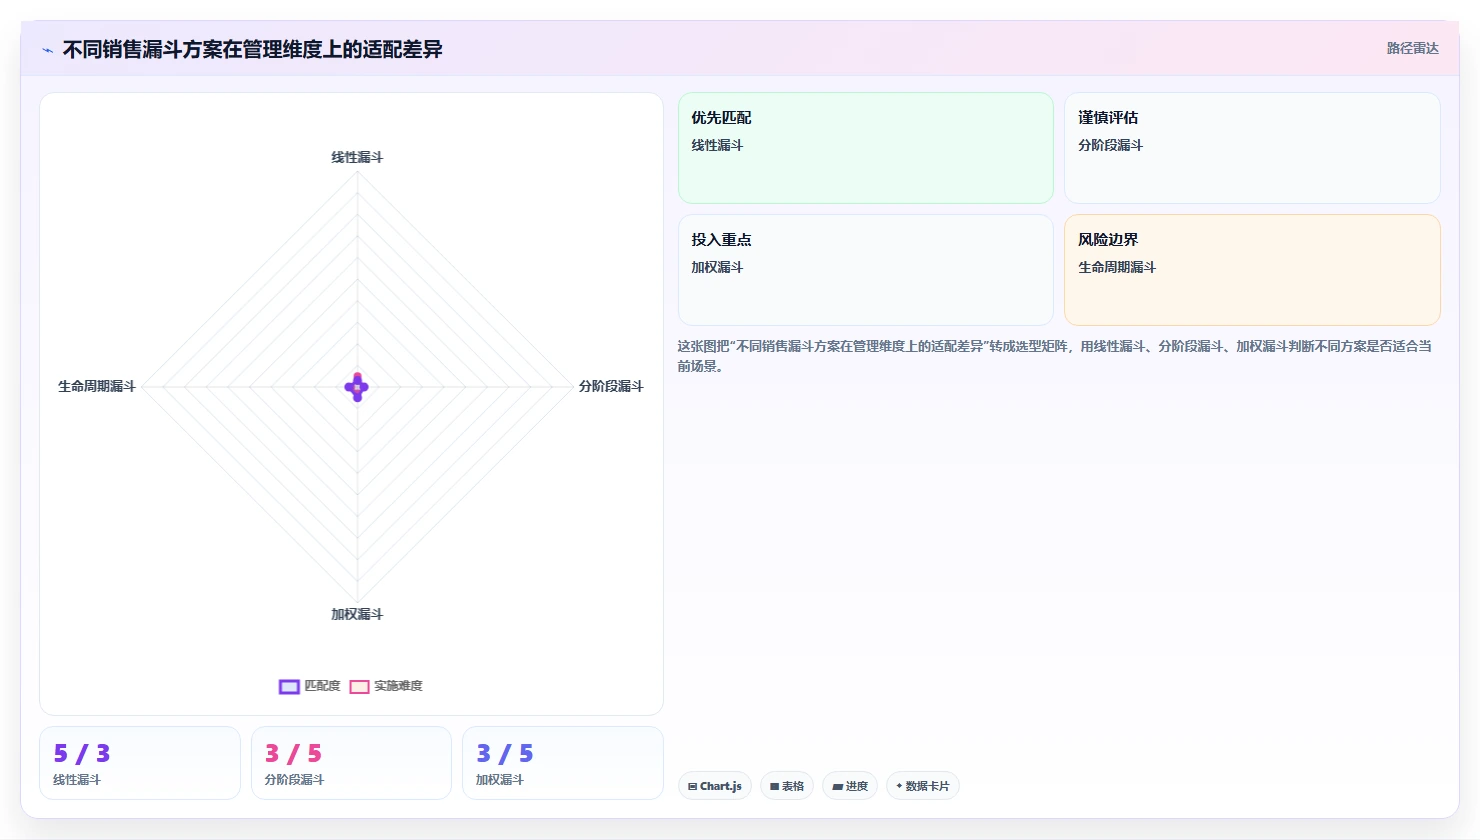1480x840 pixels.
Task: Click the 分阶段漏斗 radar axis label
Action: 611,386
